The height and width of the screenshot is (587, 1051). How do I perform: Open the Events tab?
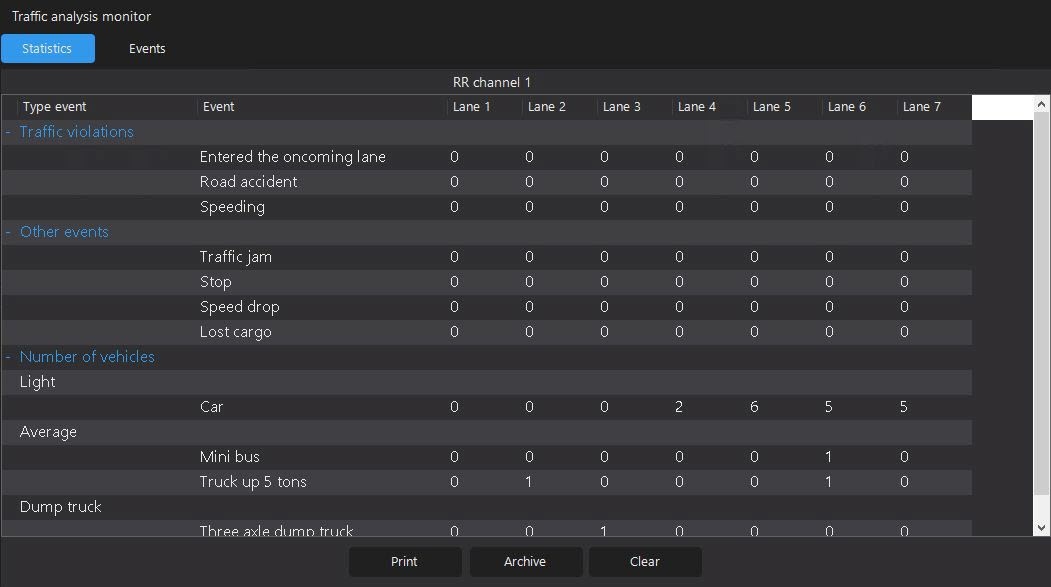pyautogui.click(x=147, y=49)
